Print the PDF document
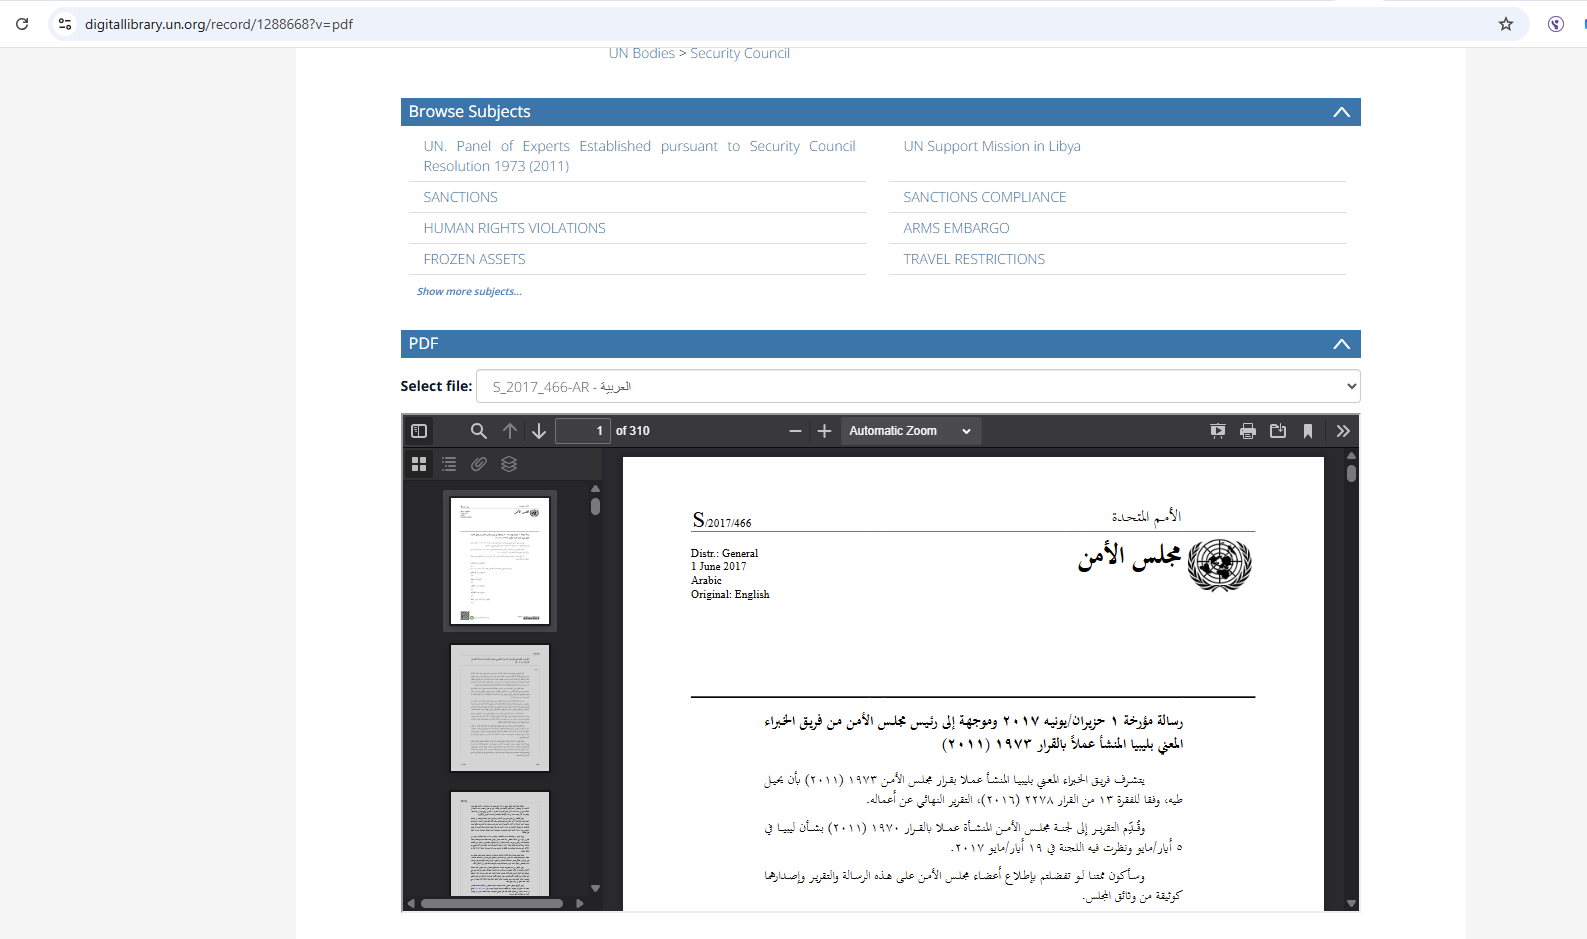 pos(1248,431)
